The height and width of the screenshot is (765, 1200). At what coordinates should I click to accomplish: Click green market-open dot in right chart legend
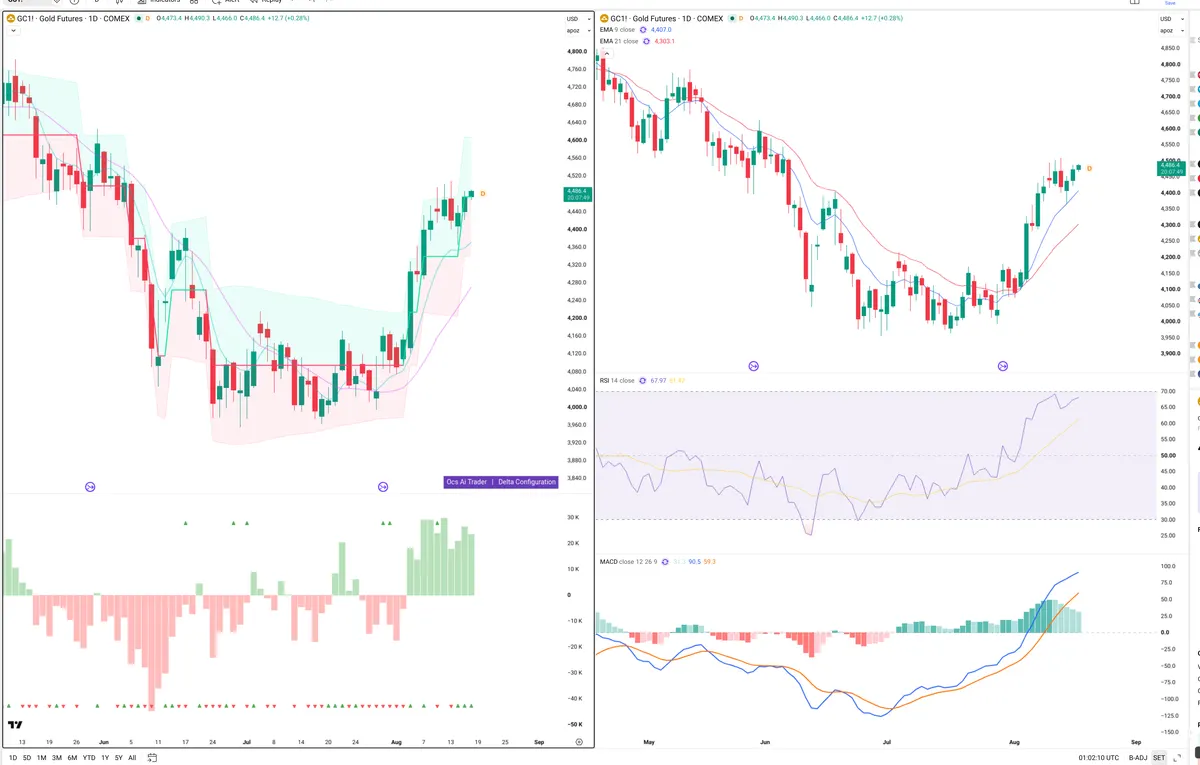tap(731, 18)
